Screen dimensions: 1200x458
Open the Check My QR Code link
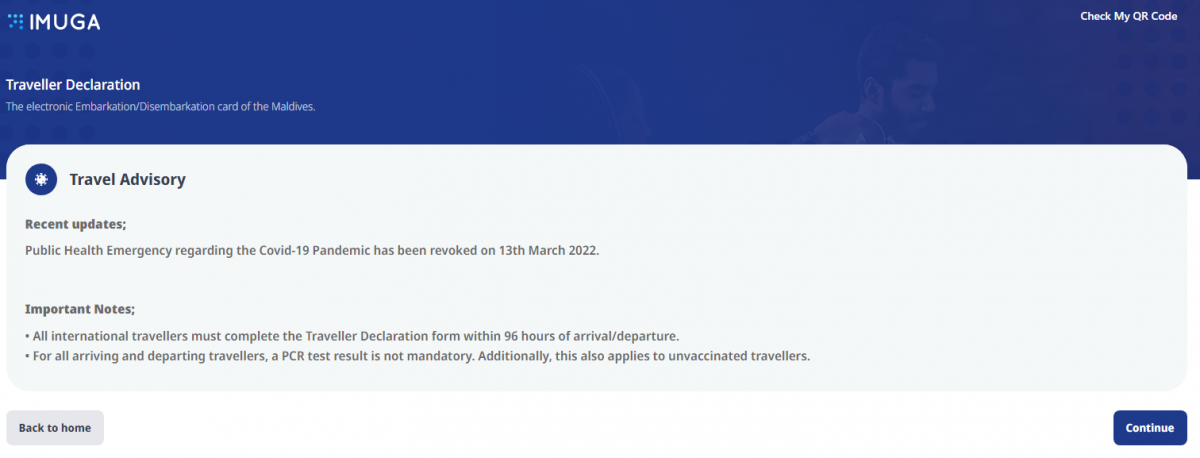pos(1129,16)
